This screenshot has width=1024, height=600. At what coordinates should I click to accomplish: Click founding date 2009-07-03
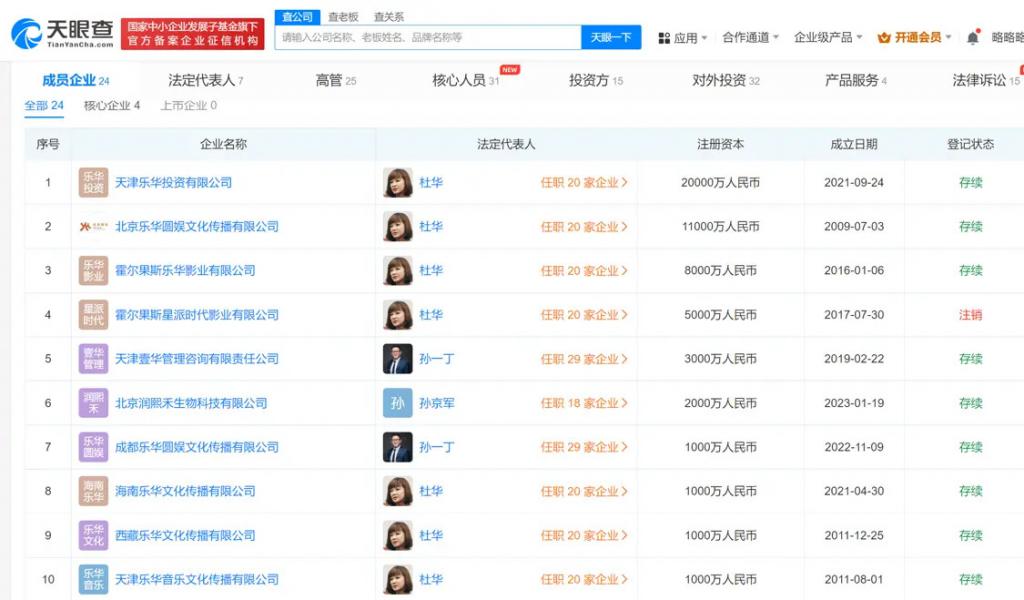[854, 227]
